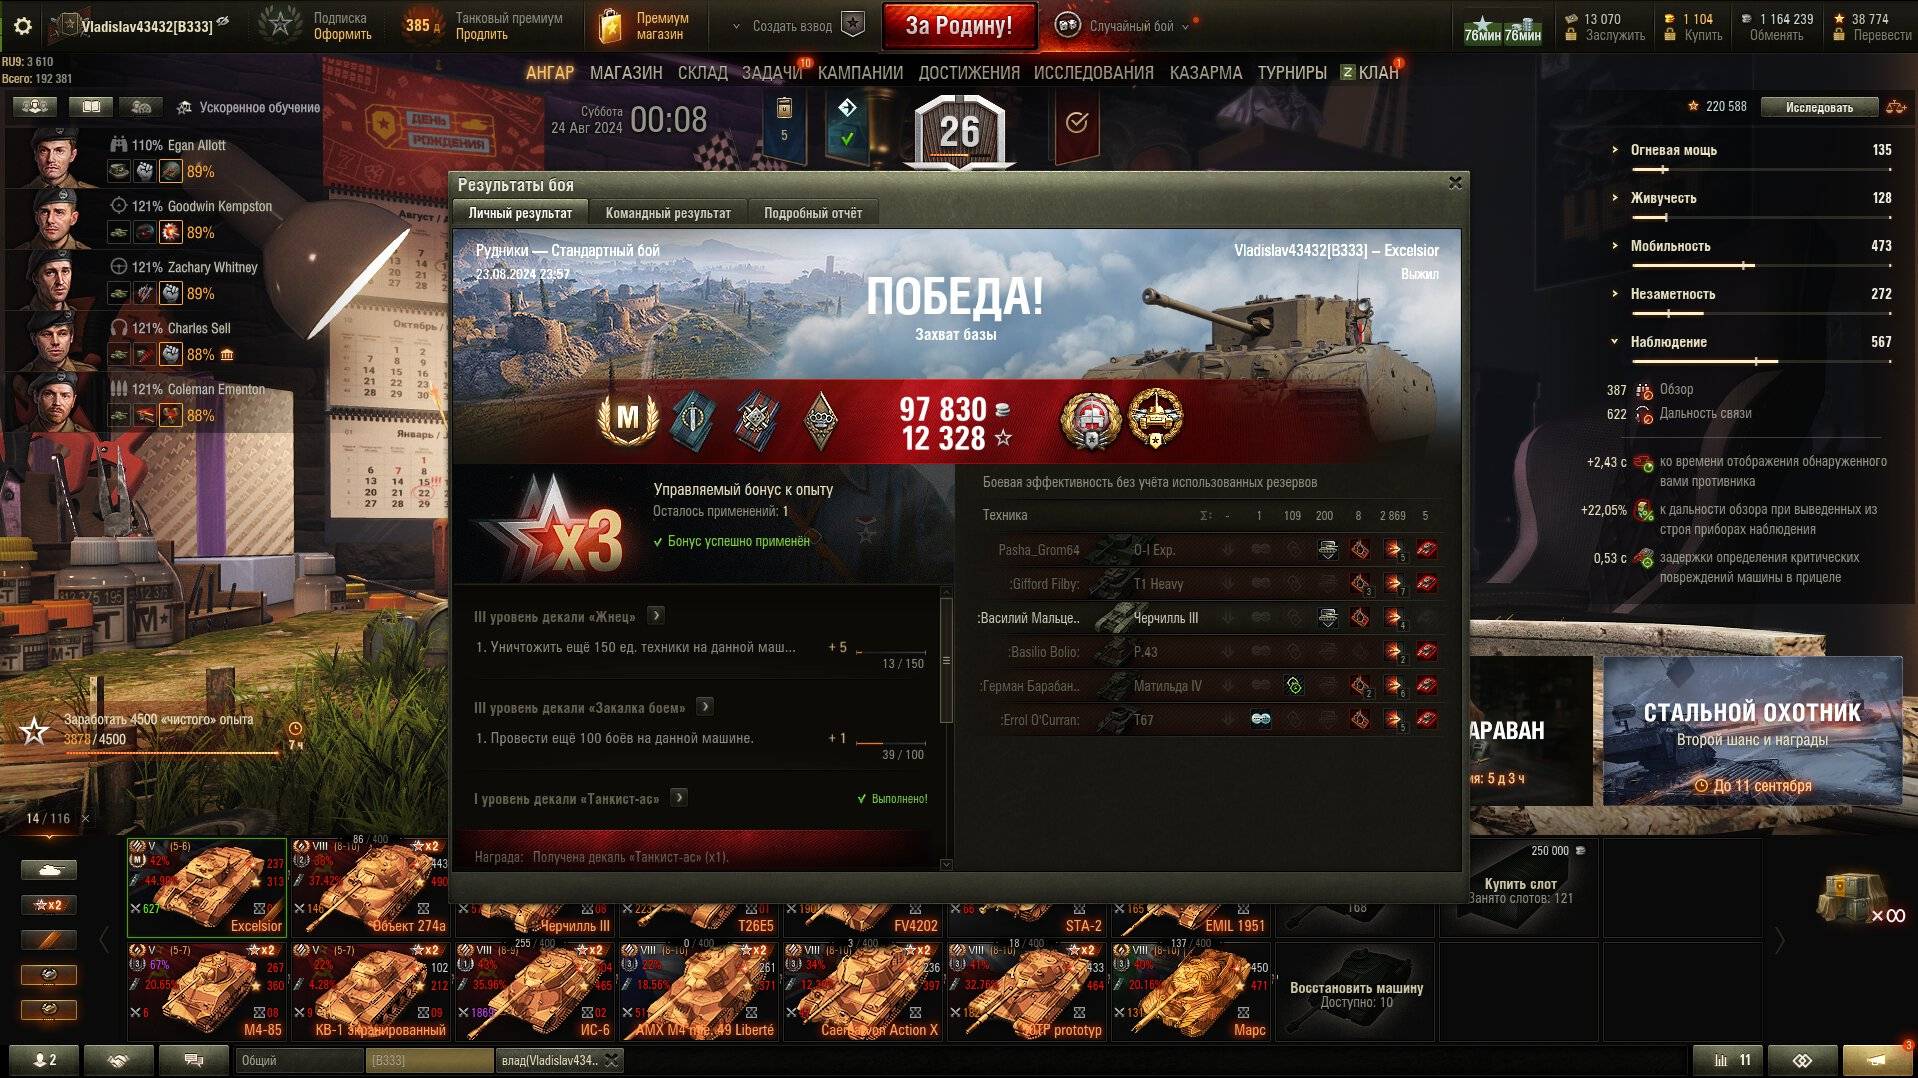Viewport: 1918px width, 1078px height.
Task: Click the Mastery badge M medal icon
Action: (628, 418)
